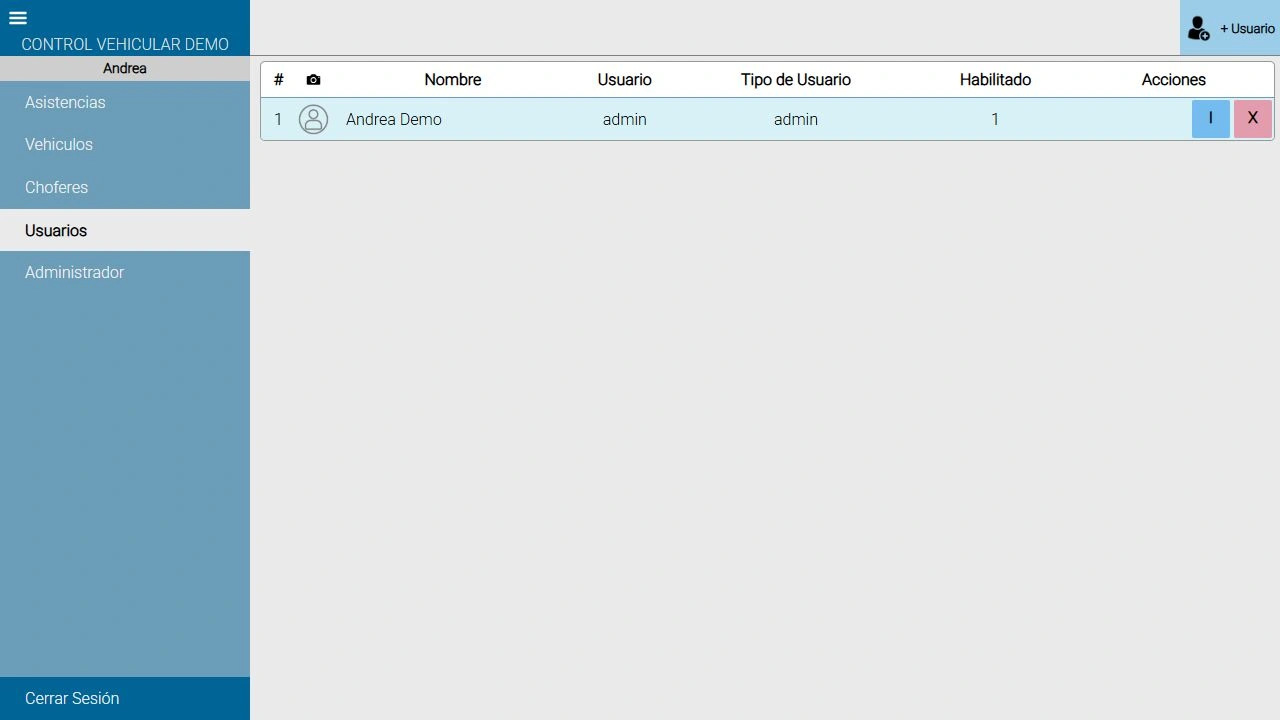Click the + Usuario label

click(x=1247, y=28)
